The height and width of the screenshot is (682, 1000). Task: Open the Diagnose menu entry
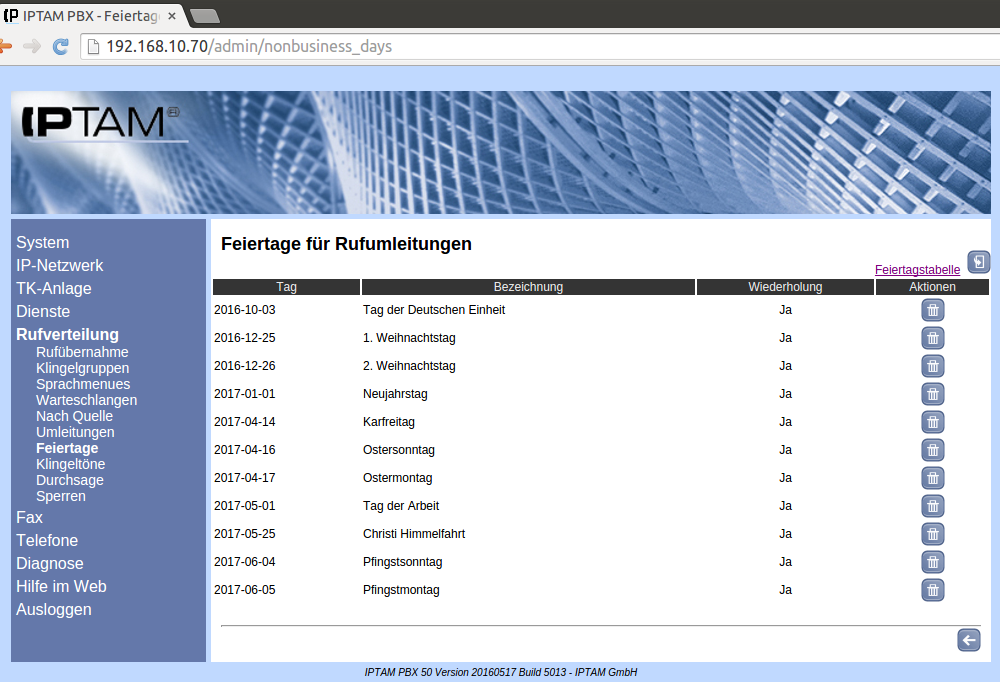coord(50,564)
